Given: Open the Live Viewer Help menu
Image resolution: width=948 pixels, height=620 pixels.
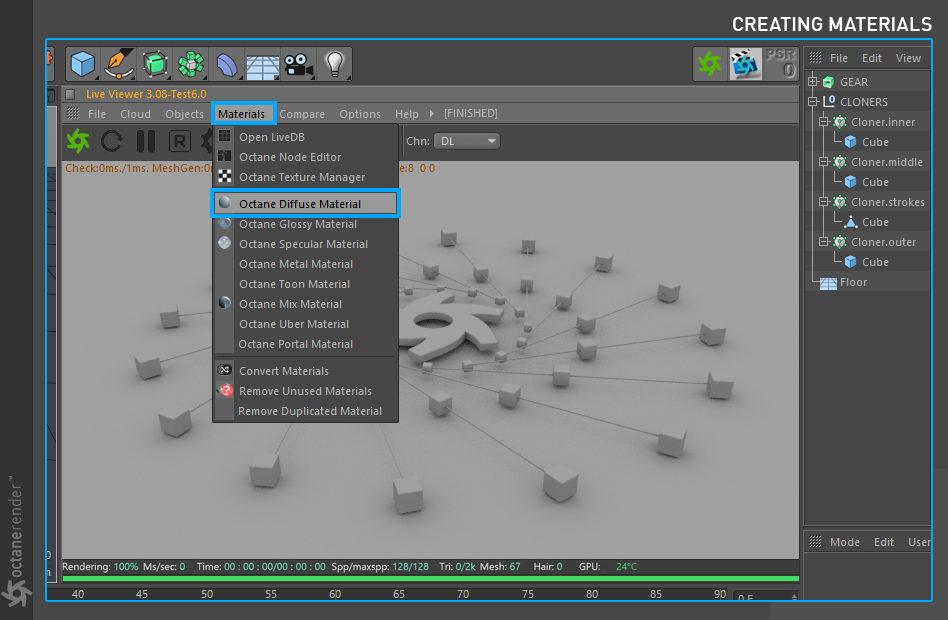Looking at the screenshot, I should (406, 114).
